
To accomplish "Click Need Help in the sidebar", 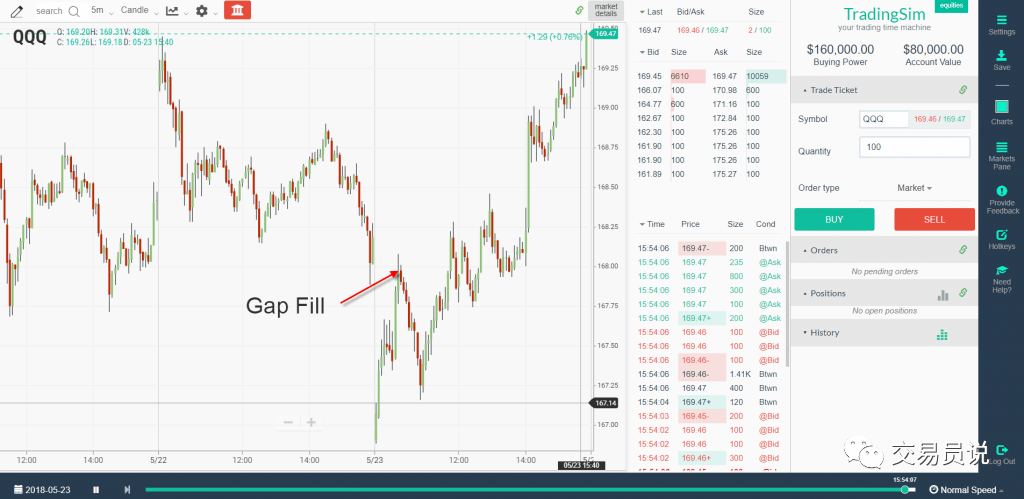I will 1002,279.
